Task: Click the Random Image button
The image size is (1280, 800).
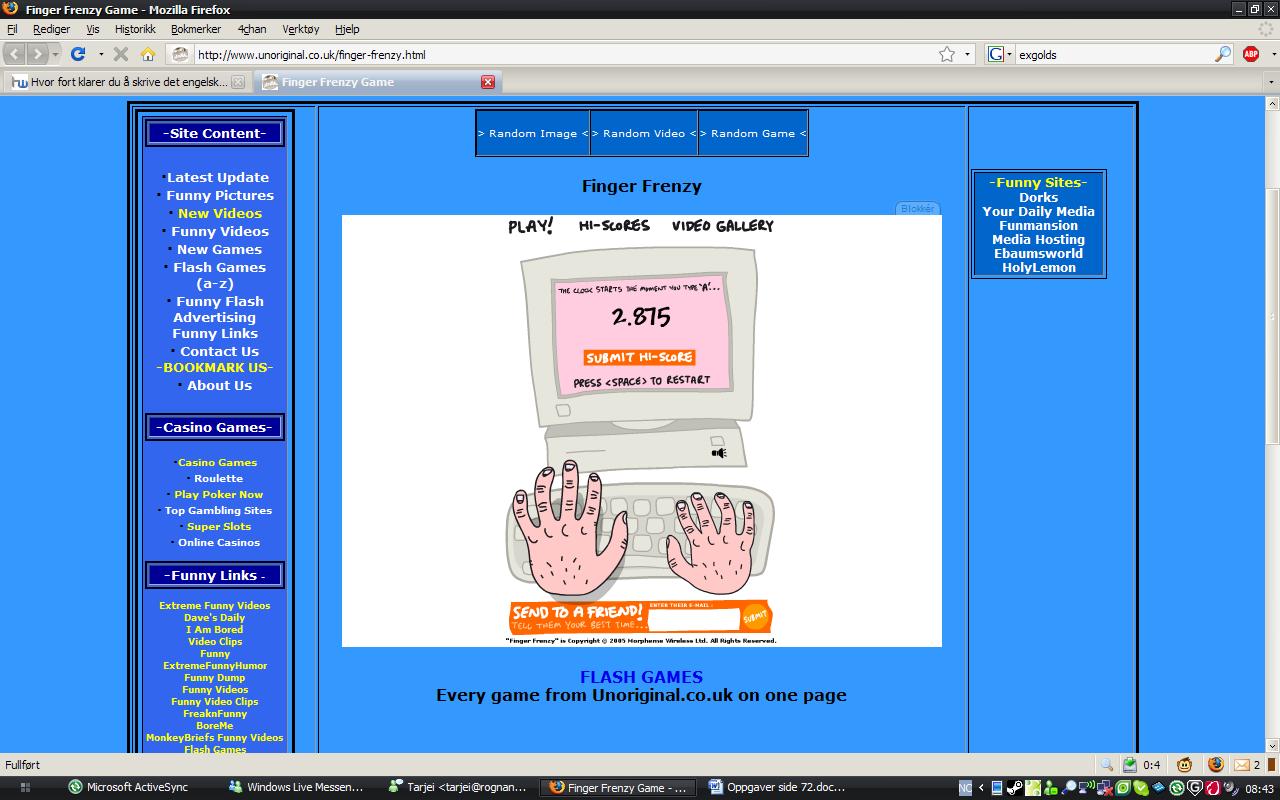Action: [x=533, y=133]
